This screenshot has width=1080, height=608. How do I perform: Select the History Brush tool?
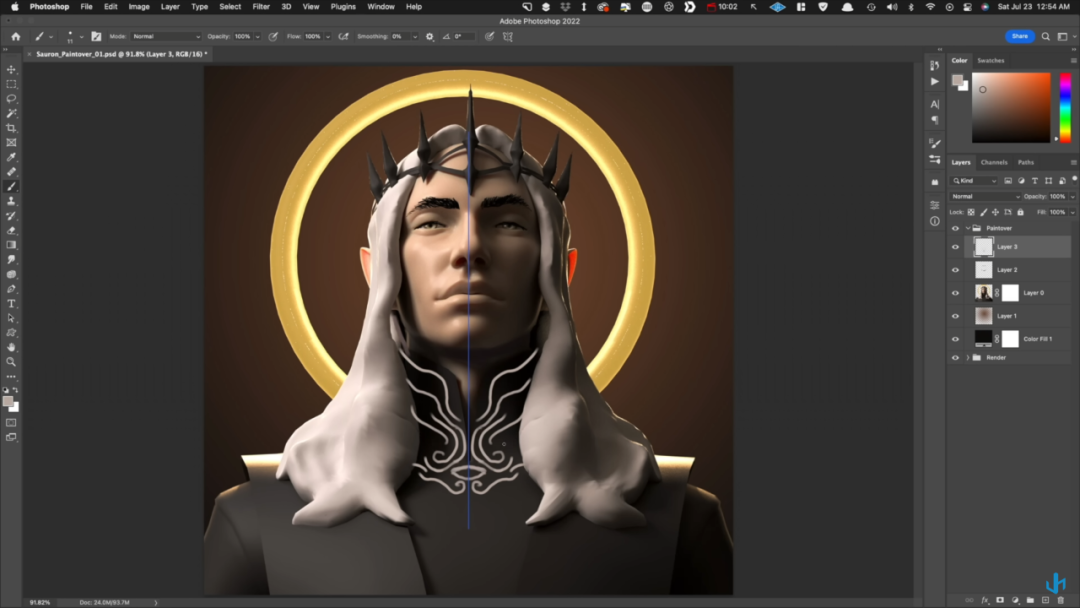(11, 216)
